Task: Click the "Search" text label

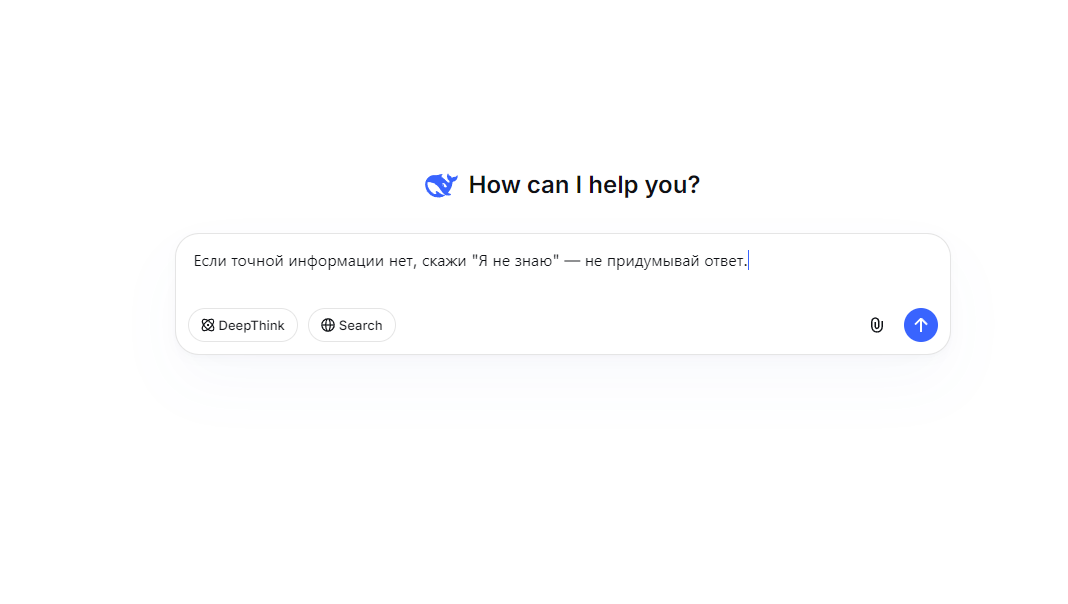Action: click(360, 325)
